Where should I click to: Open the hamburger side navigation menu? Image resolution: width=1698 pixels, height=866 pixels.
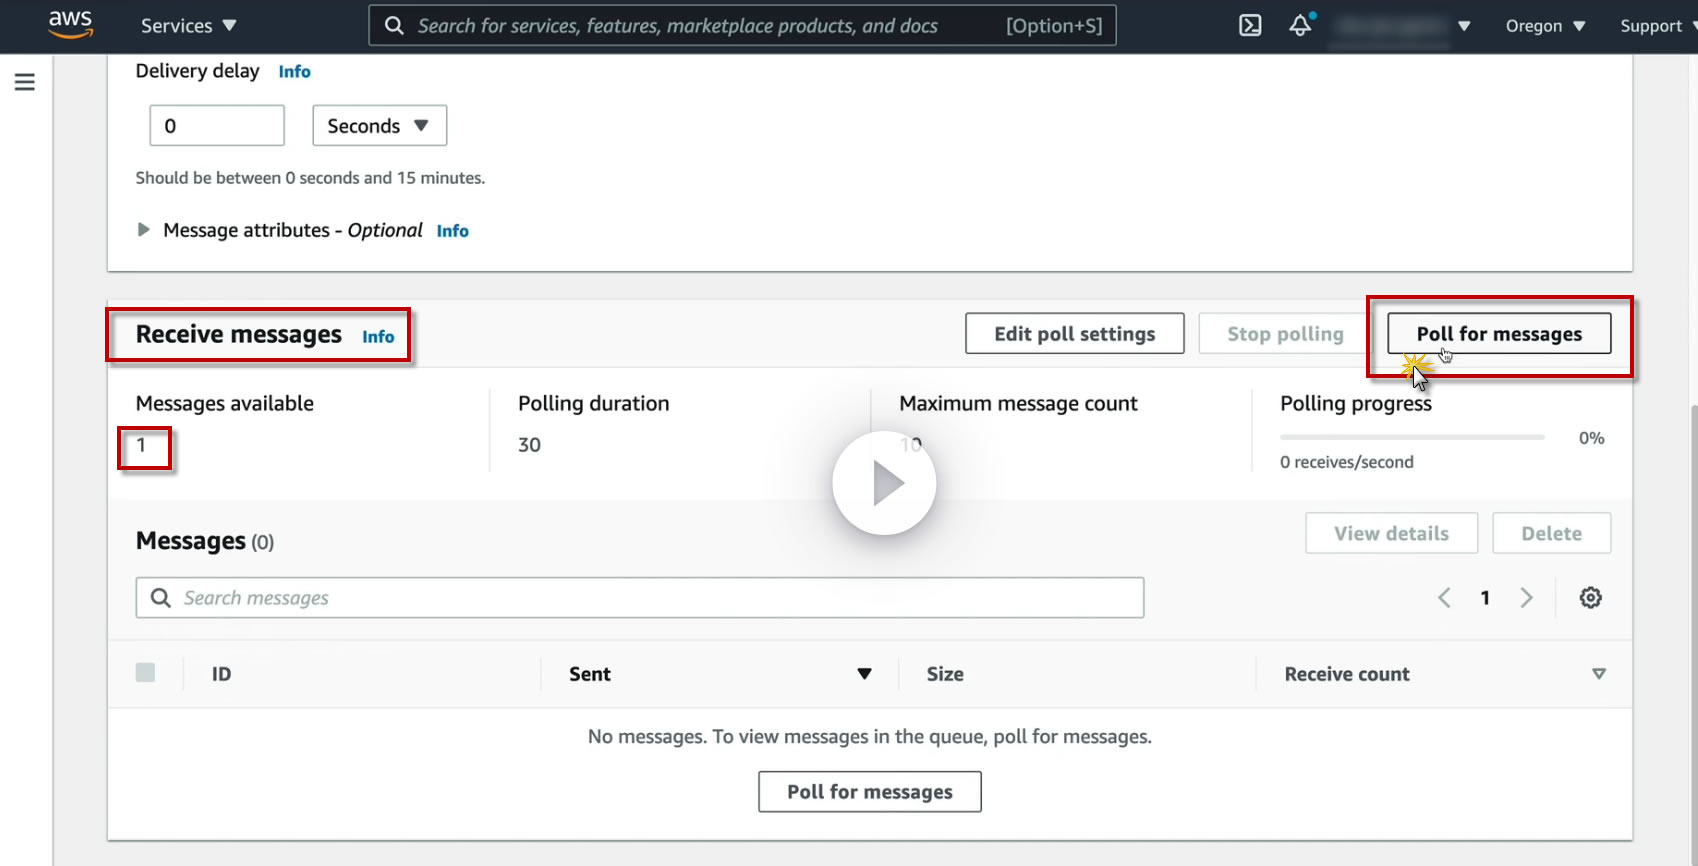tap(25, 82)
